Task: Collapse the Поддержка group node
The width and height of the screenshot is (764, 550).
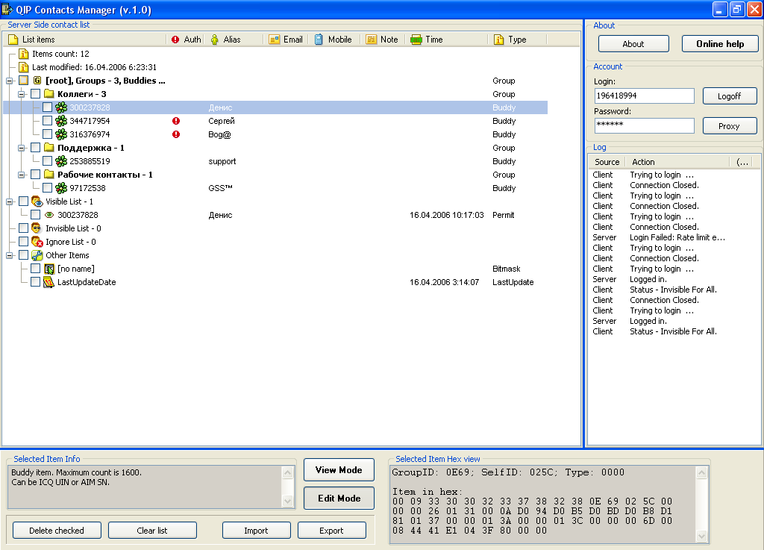Action: [x=21, y=148]
